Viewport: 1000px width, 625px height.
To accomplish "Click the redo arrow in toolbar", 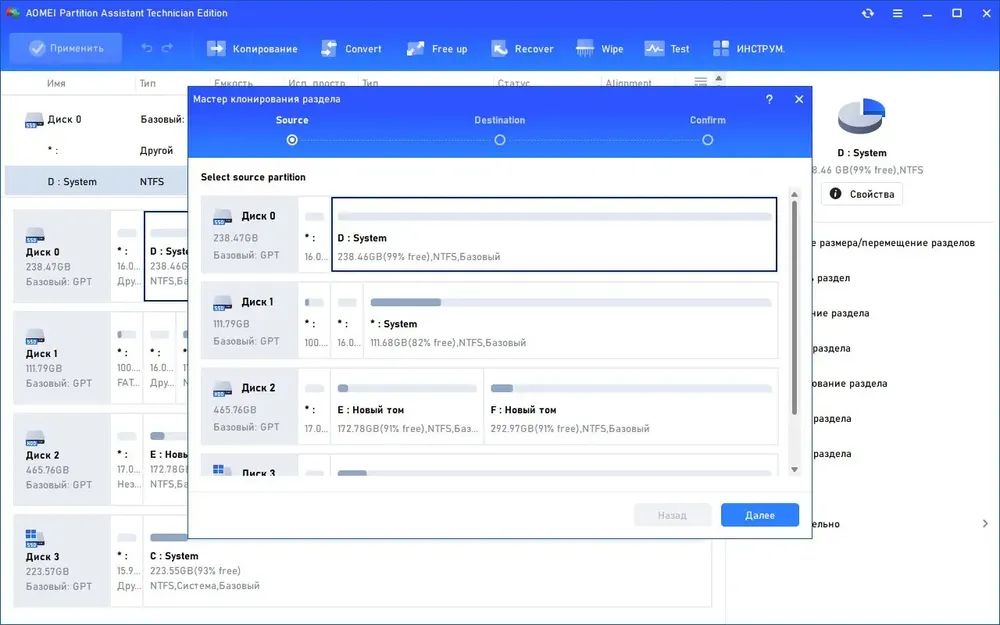I will 167,48.
